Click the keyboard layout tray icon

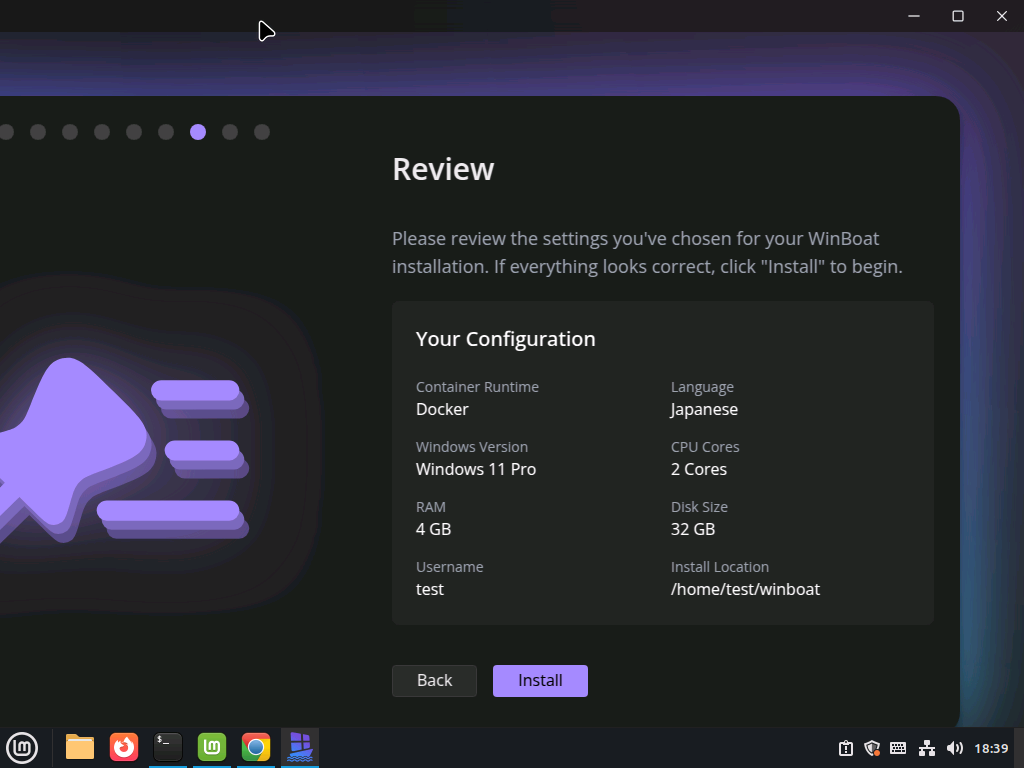coord(898,748)
